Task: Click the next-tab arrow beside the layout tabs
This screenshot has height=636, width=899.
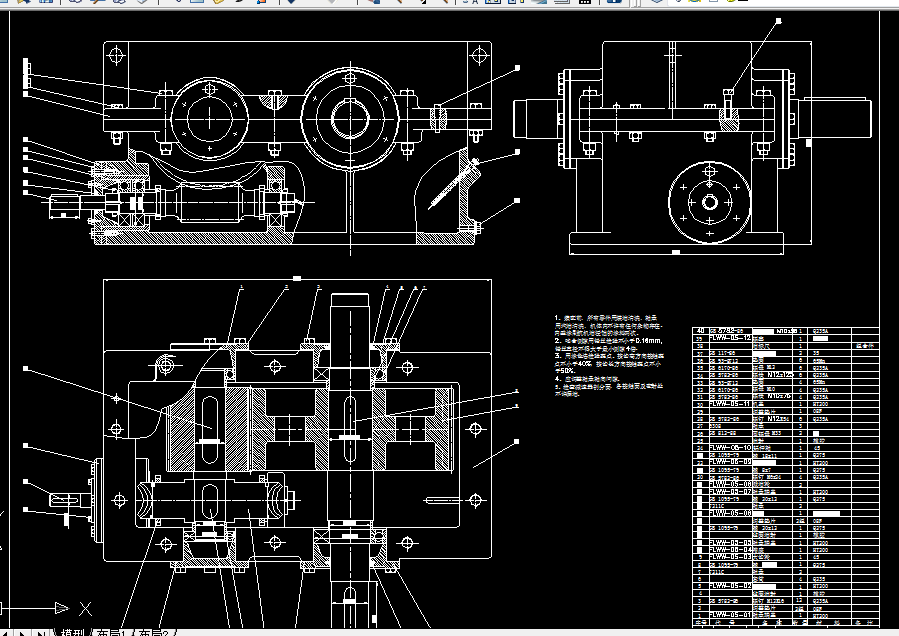Action: coord(23,633)
